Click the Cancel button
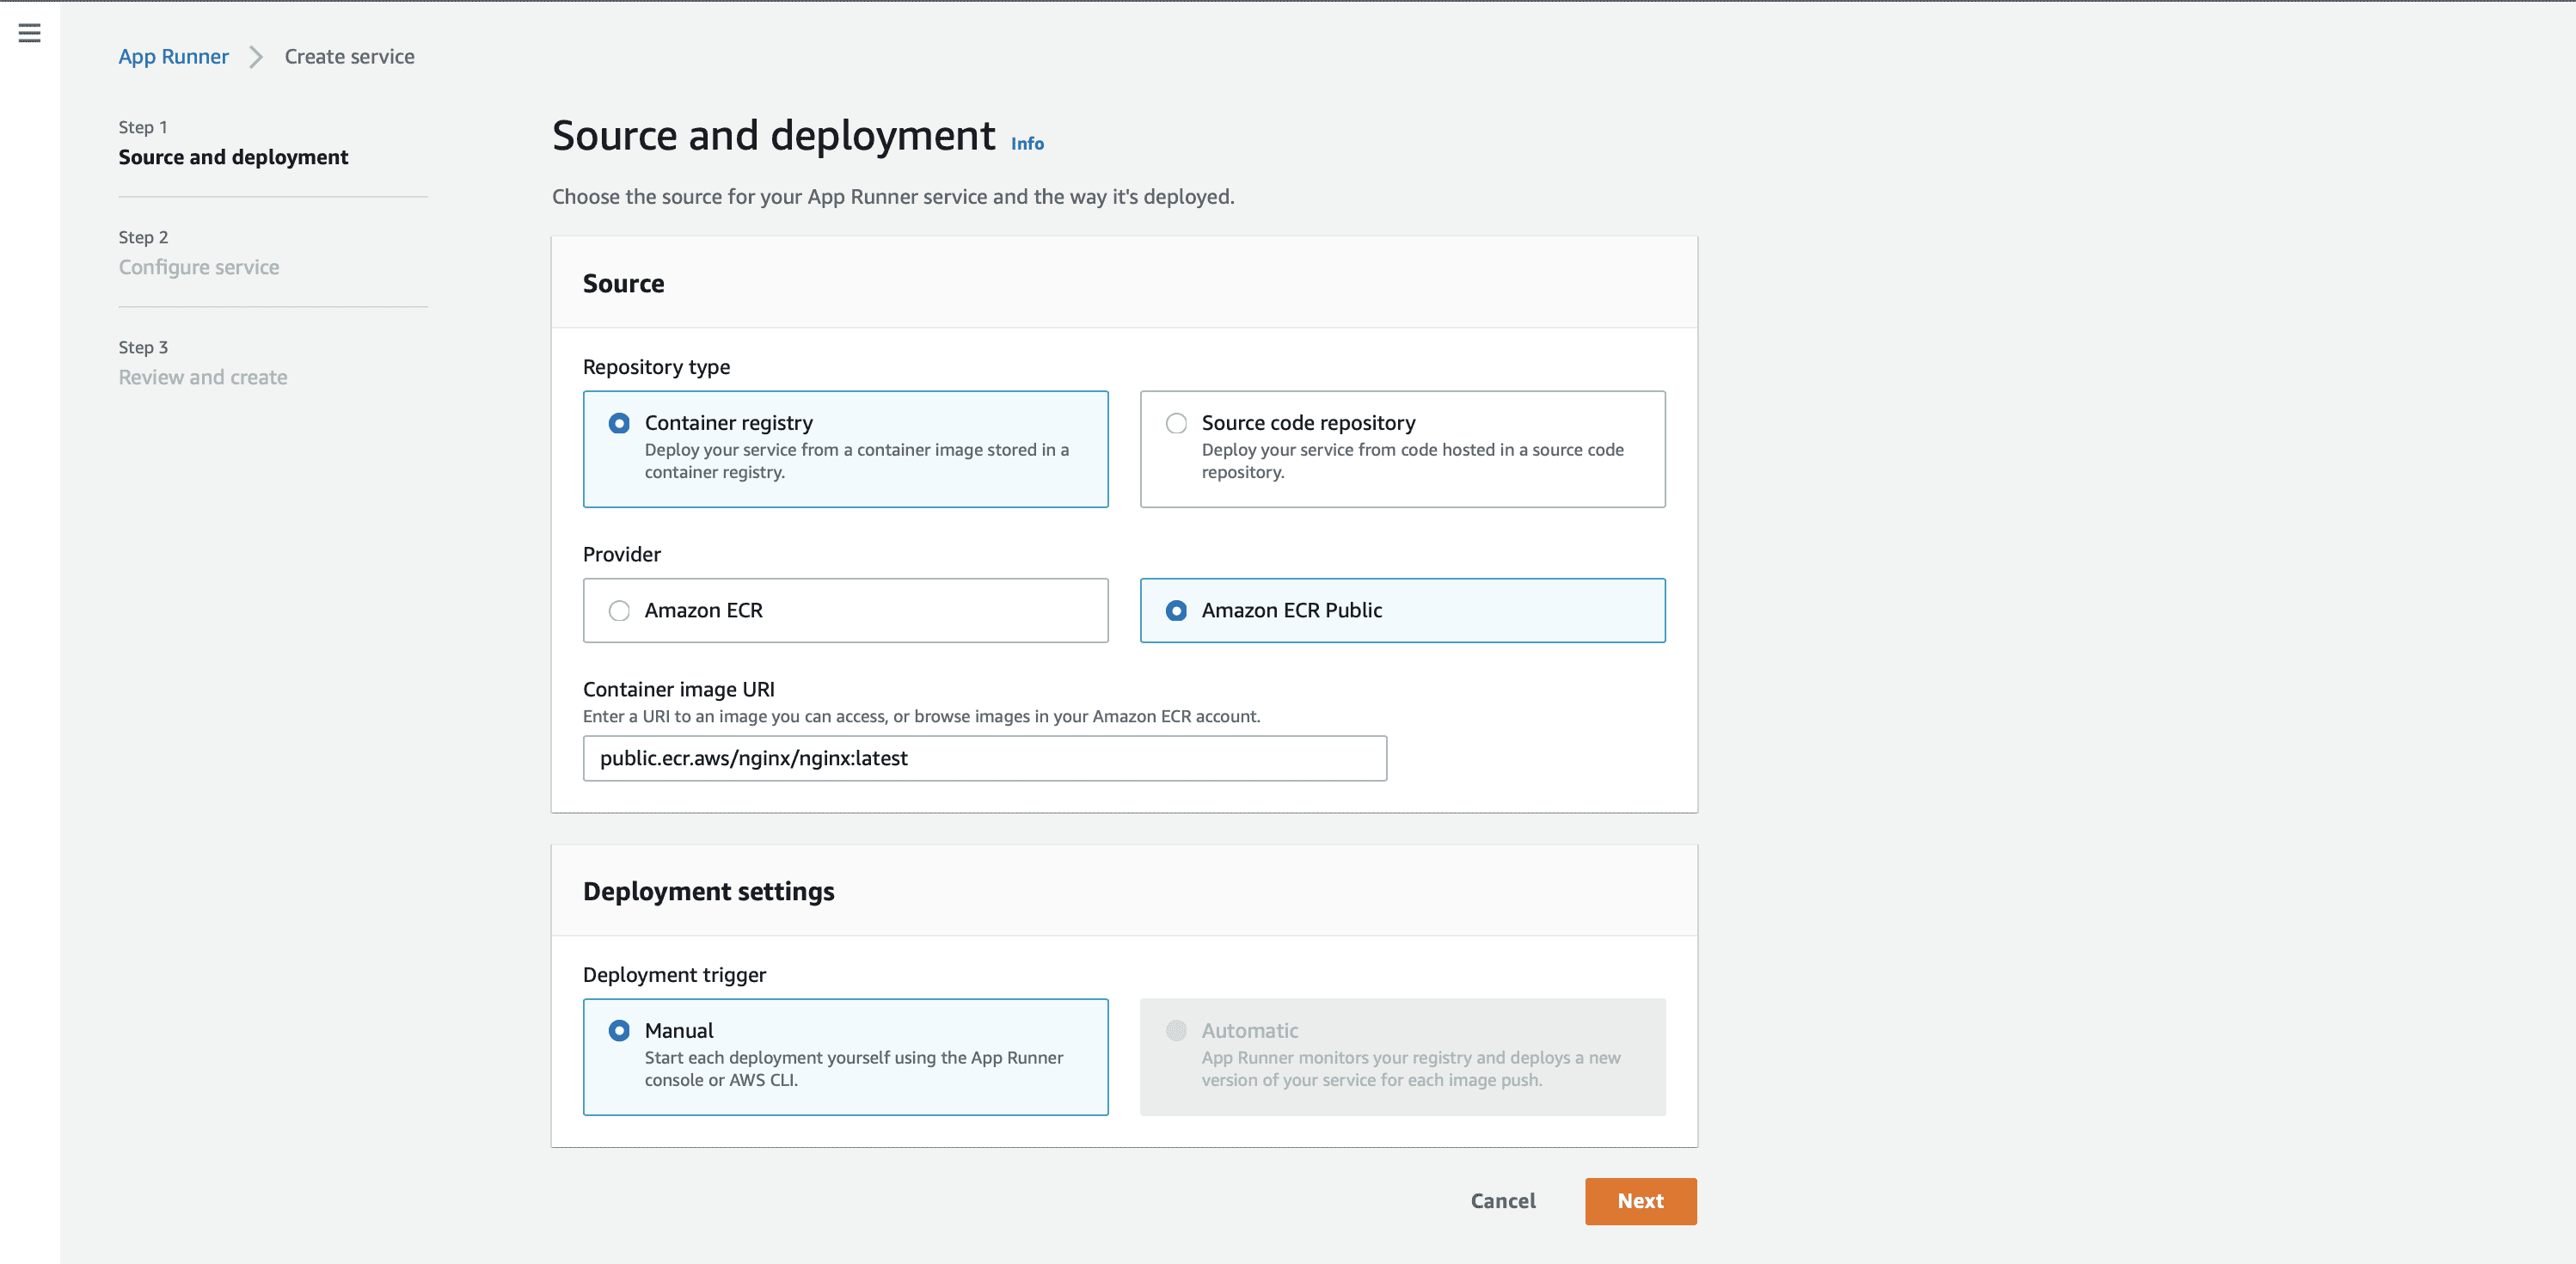 [1502, 1201]
